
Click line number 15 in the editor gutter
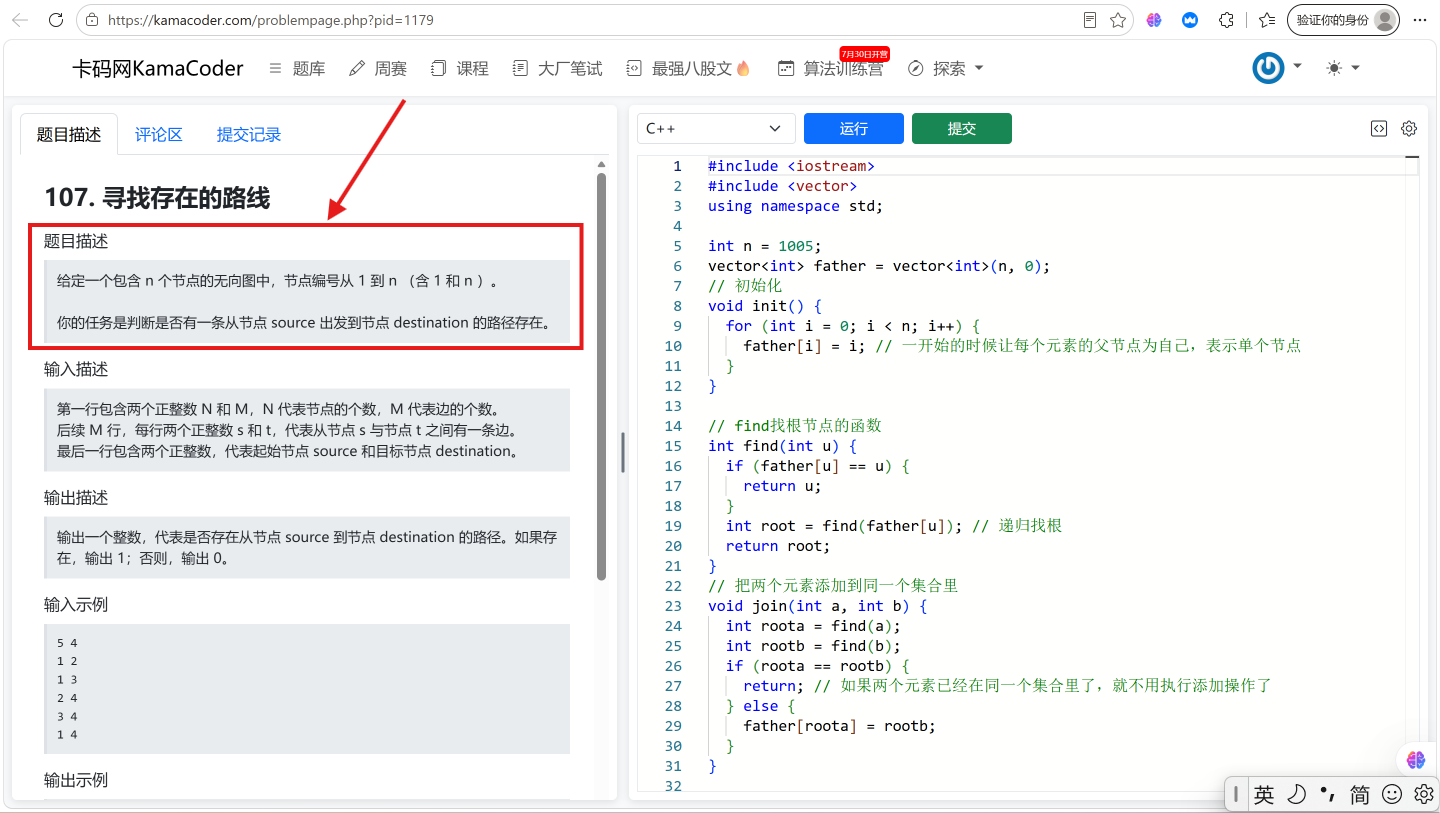tap(673, 446)
